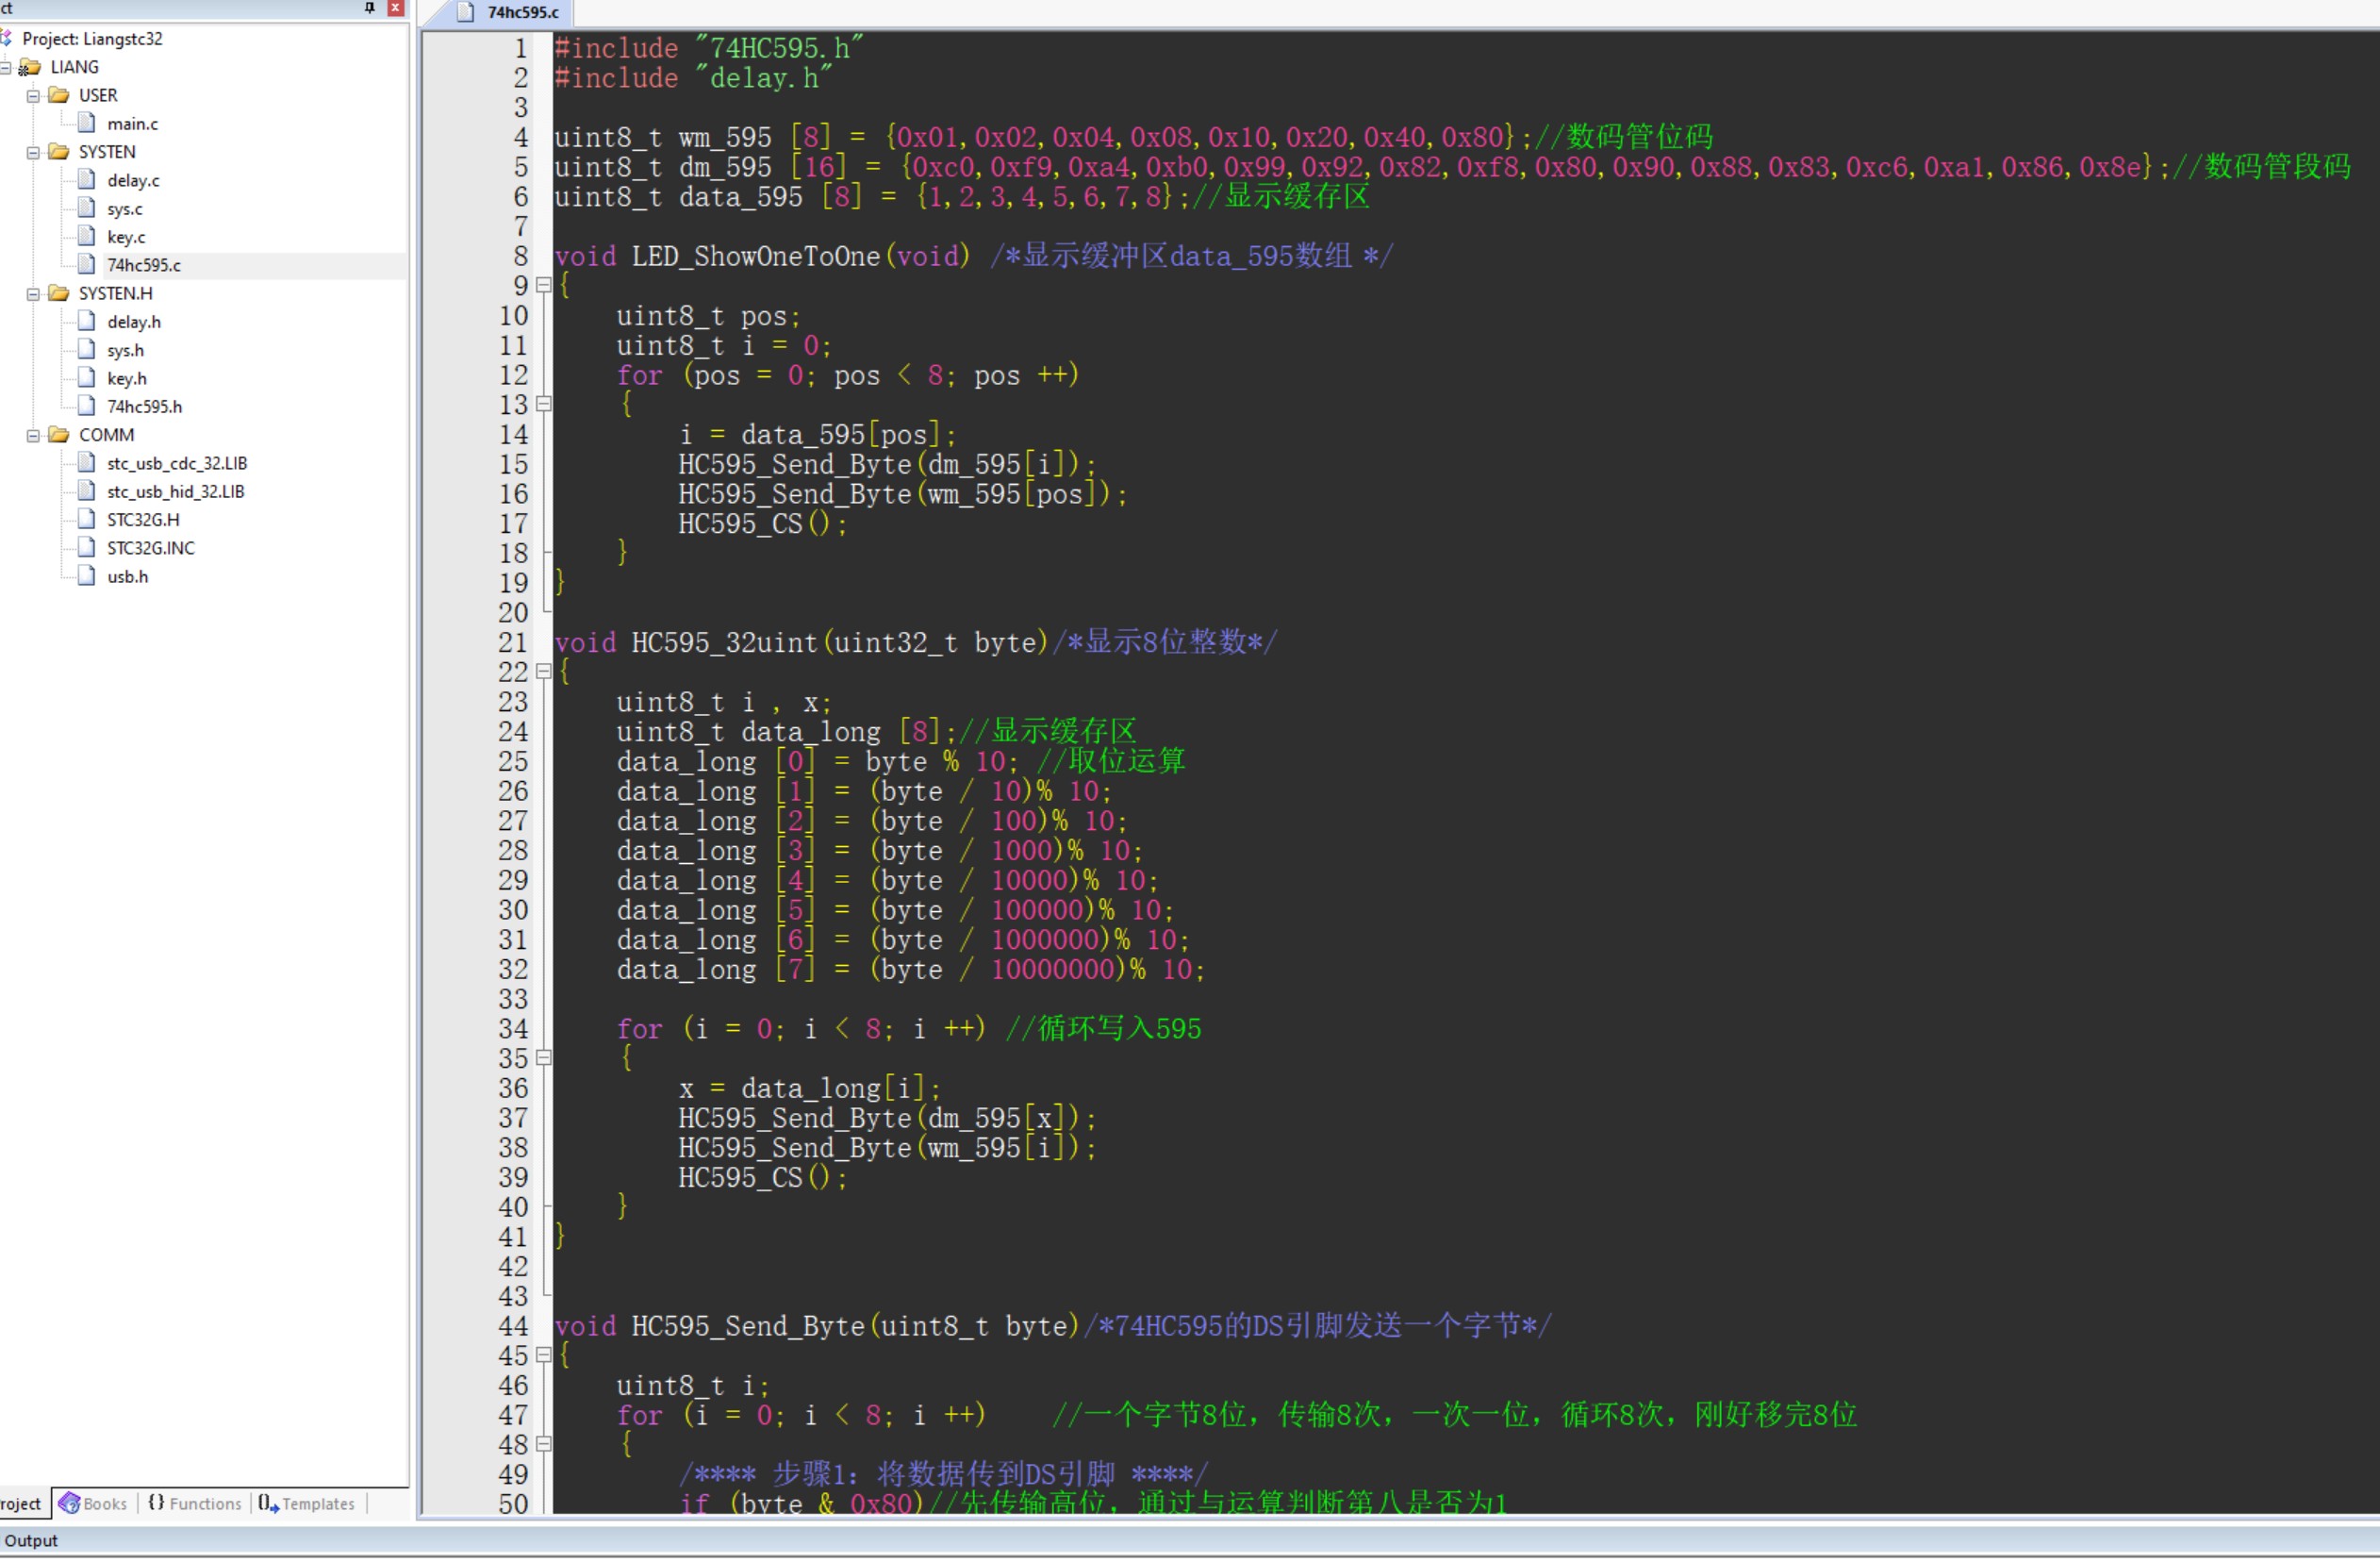Fold the loop block at line 48

[544, 1446]
